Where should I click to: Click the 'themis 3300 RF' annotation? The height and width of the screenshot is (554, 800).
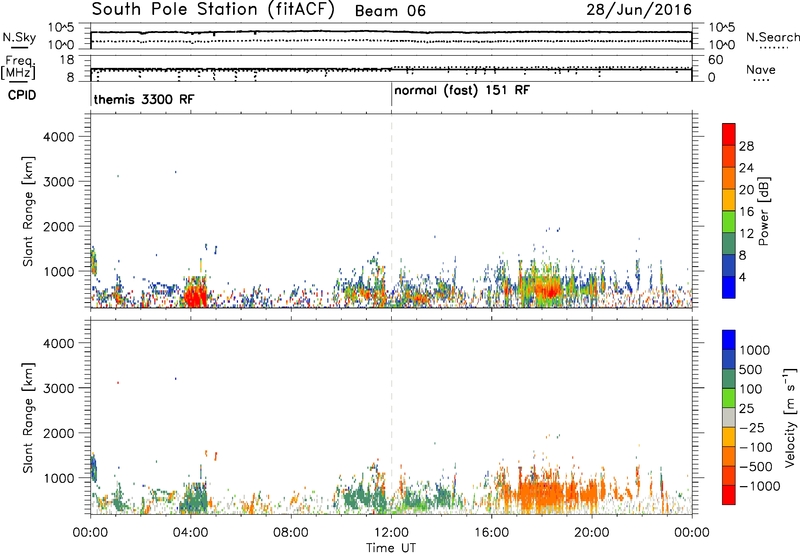[144, 99]
